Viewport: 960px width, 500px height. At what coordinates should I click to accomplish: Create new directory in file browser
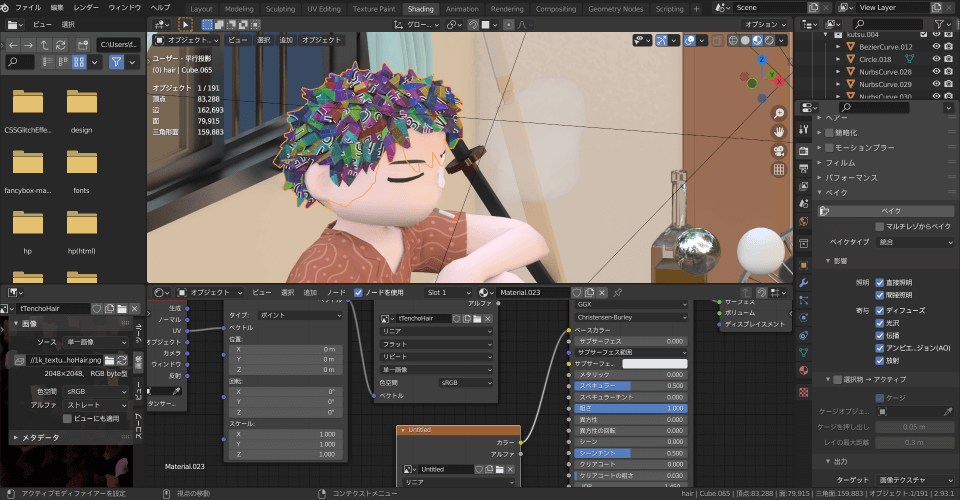point(83,45)
